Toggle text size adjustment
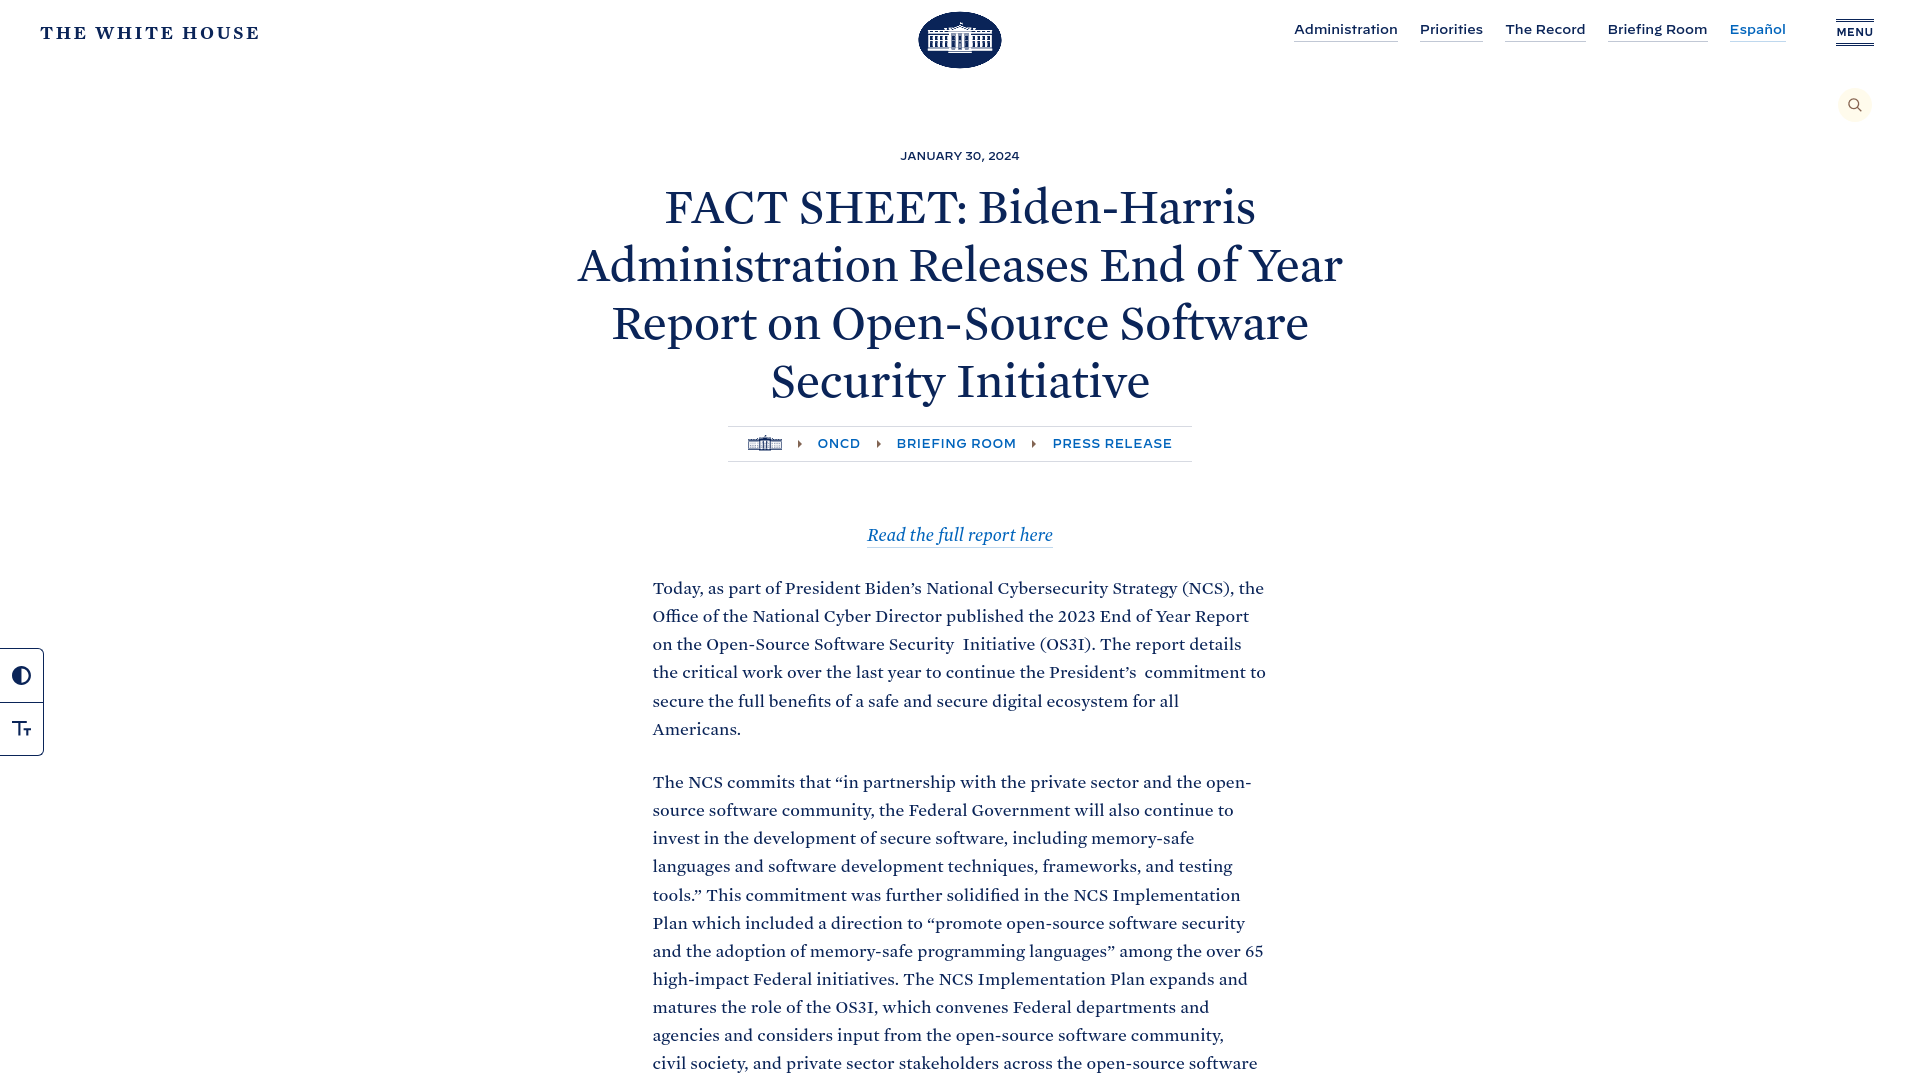 tap(21, 728)
